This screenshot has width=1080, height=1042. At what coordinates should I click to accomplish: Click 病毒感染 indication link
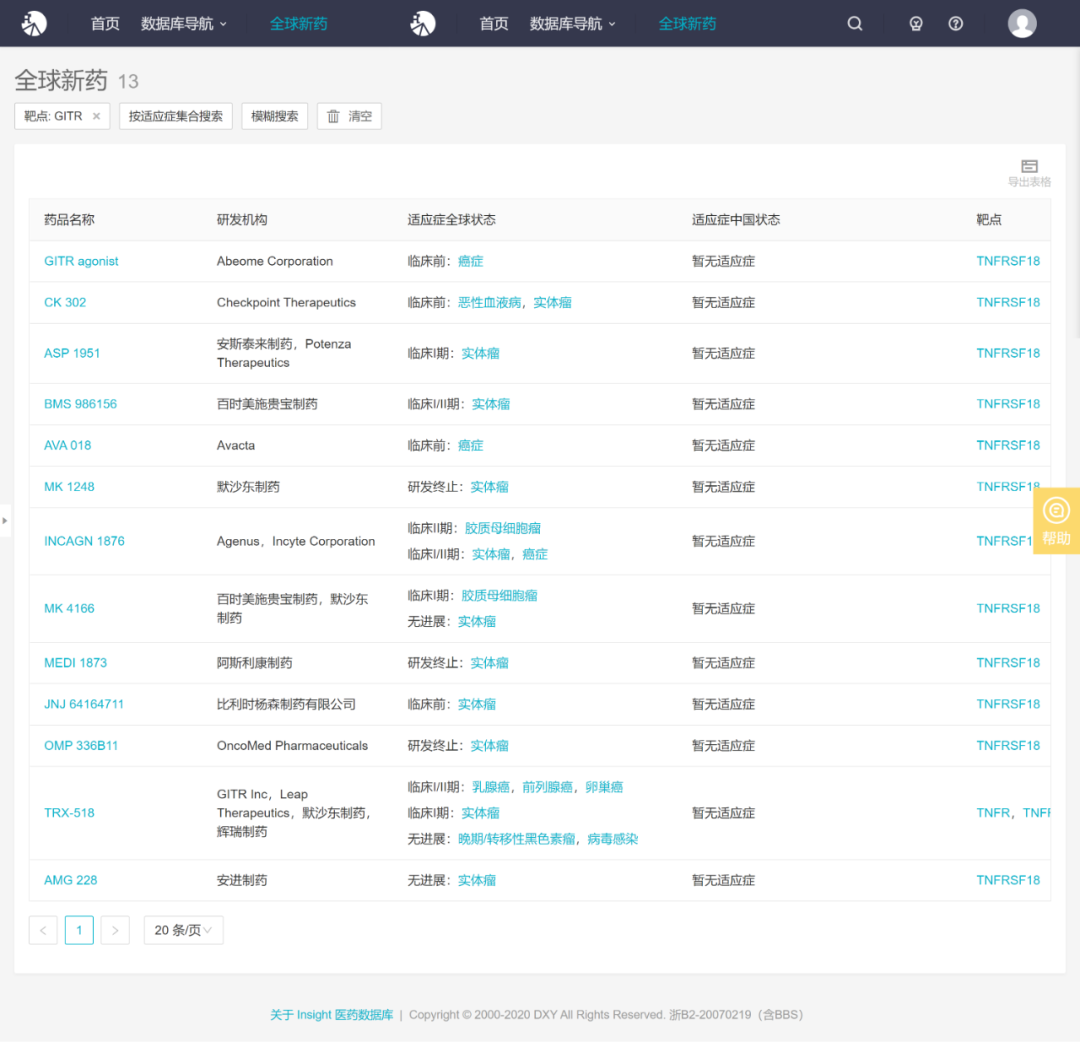click(613, 839)
